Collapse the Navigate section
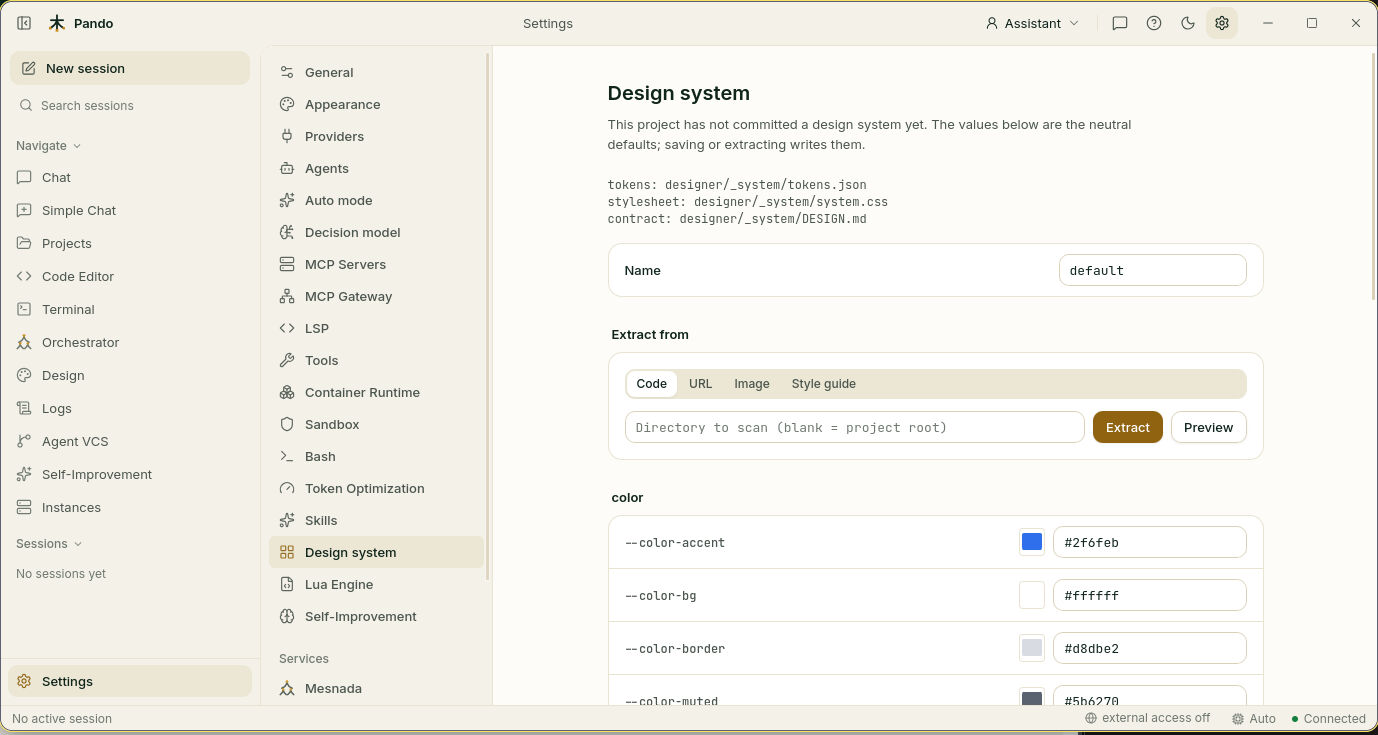This screenshot has width=1378, height=735. (x=49, y=145)
